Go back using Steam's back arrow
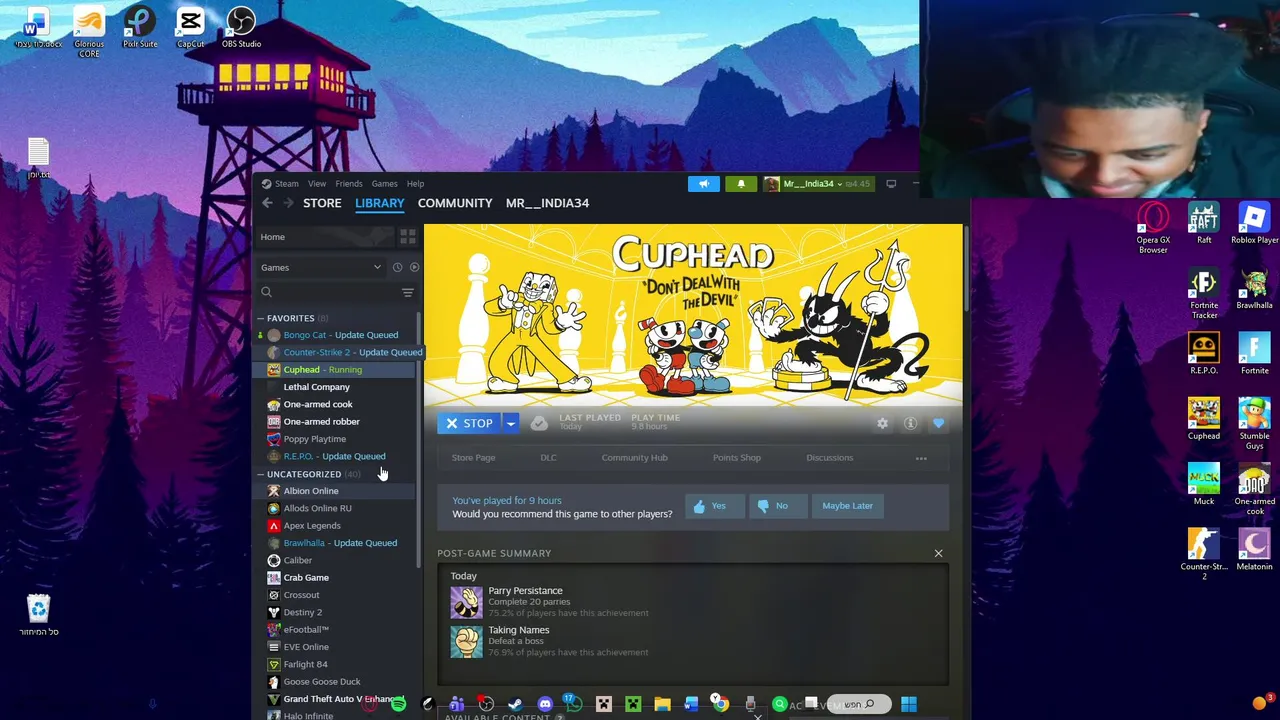Image resolution: width=1280 pixels, height=720 pixels. pos(267,203)
